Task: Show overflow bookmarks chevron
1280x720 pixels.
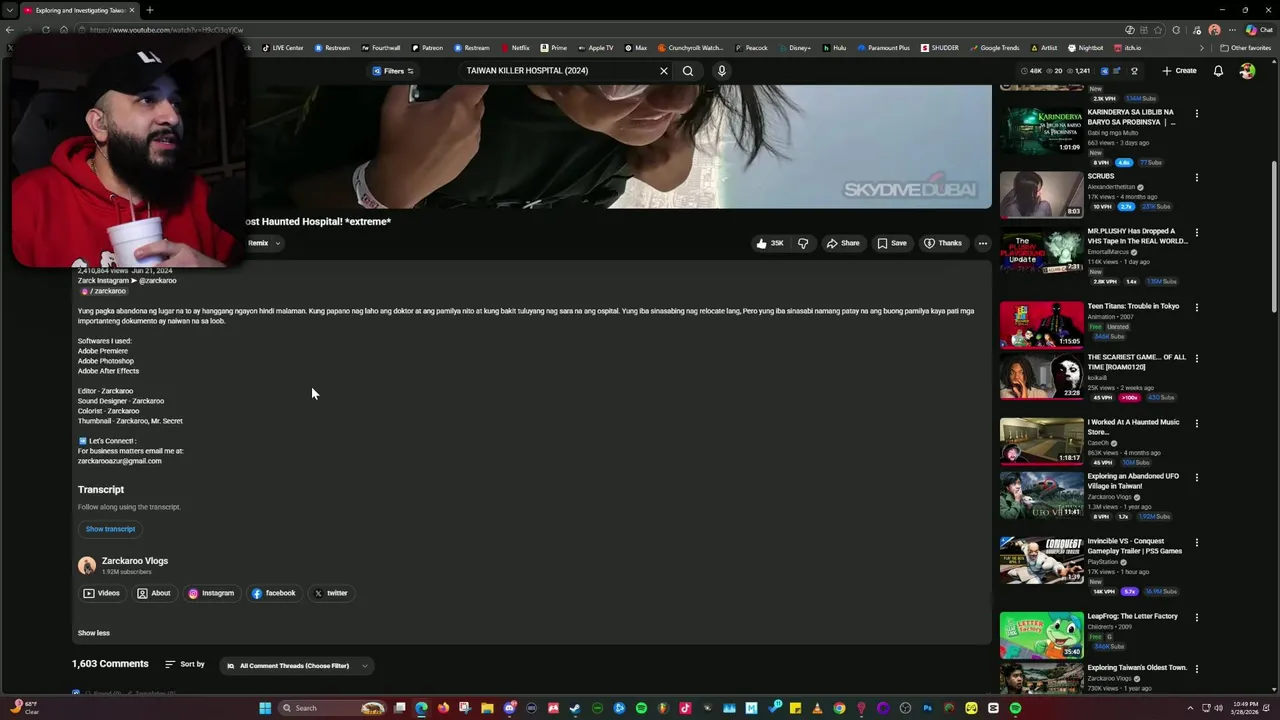Action: [x=1202, y=48]
